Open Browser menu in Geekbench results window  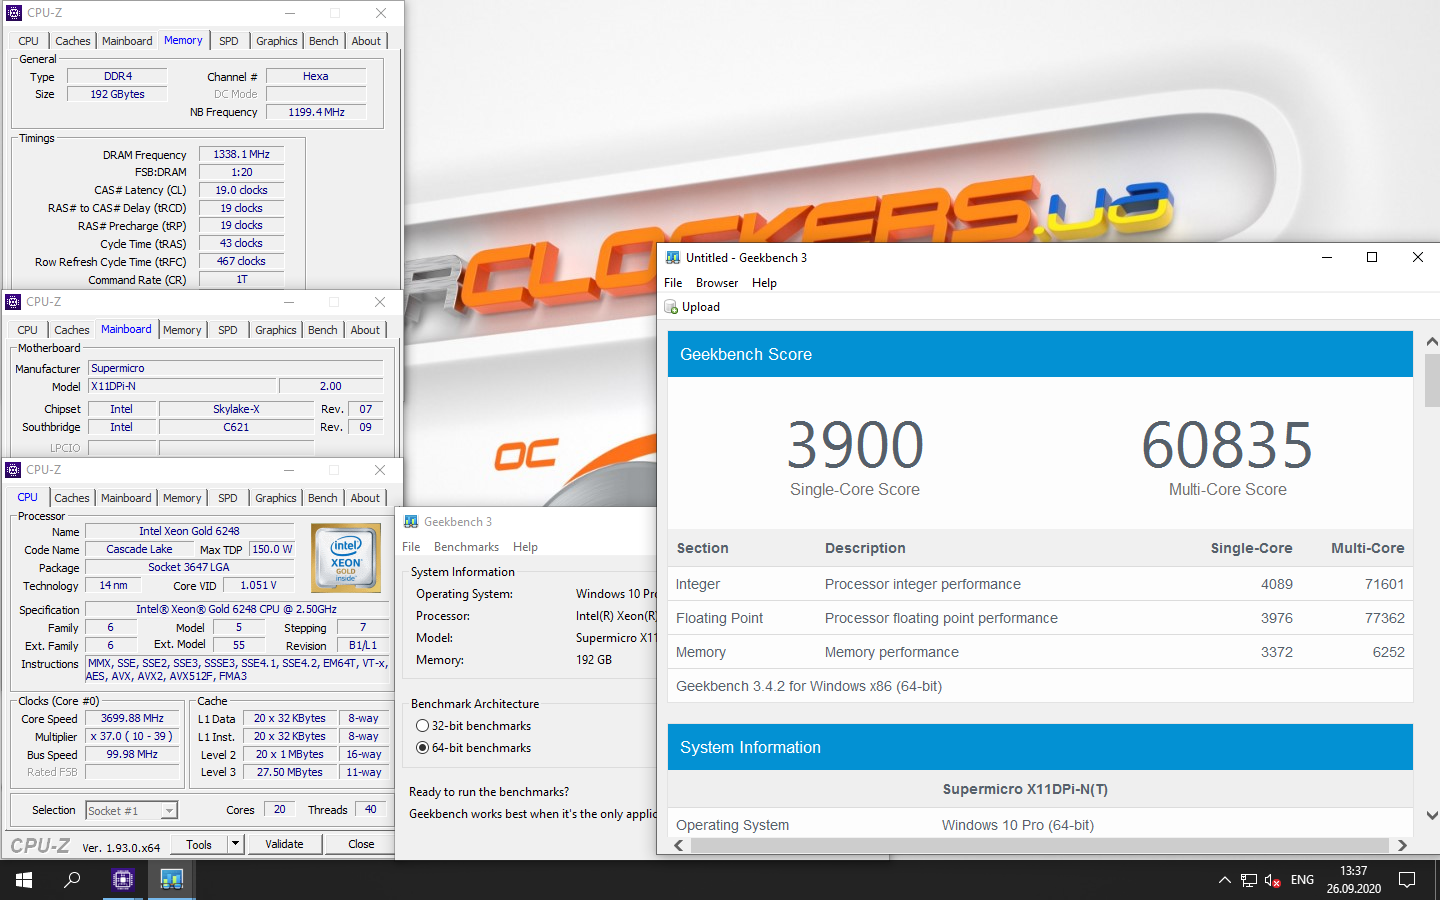[717, 283]
